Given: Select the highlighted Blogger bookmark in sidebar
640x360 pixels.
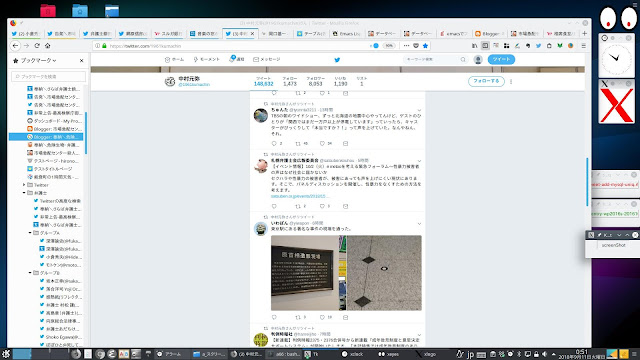Looking at the screenshot, I should pyautogui.click(x=46, y=137).
